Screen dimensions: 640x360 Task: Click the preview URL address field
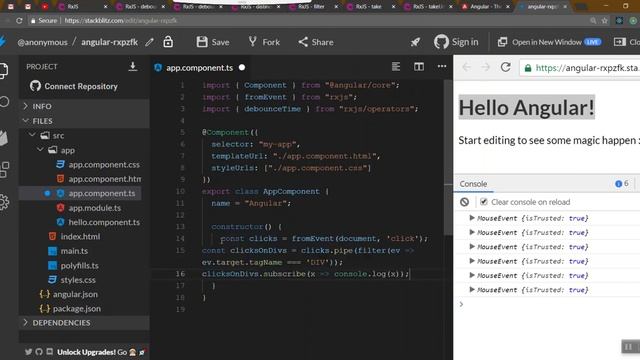pos(580,68)
